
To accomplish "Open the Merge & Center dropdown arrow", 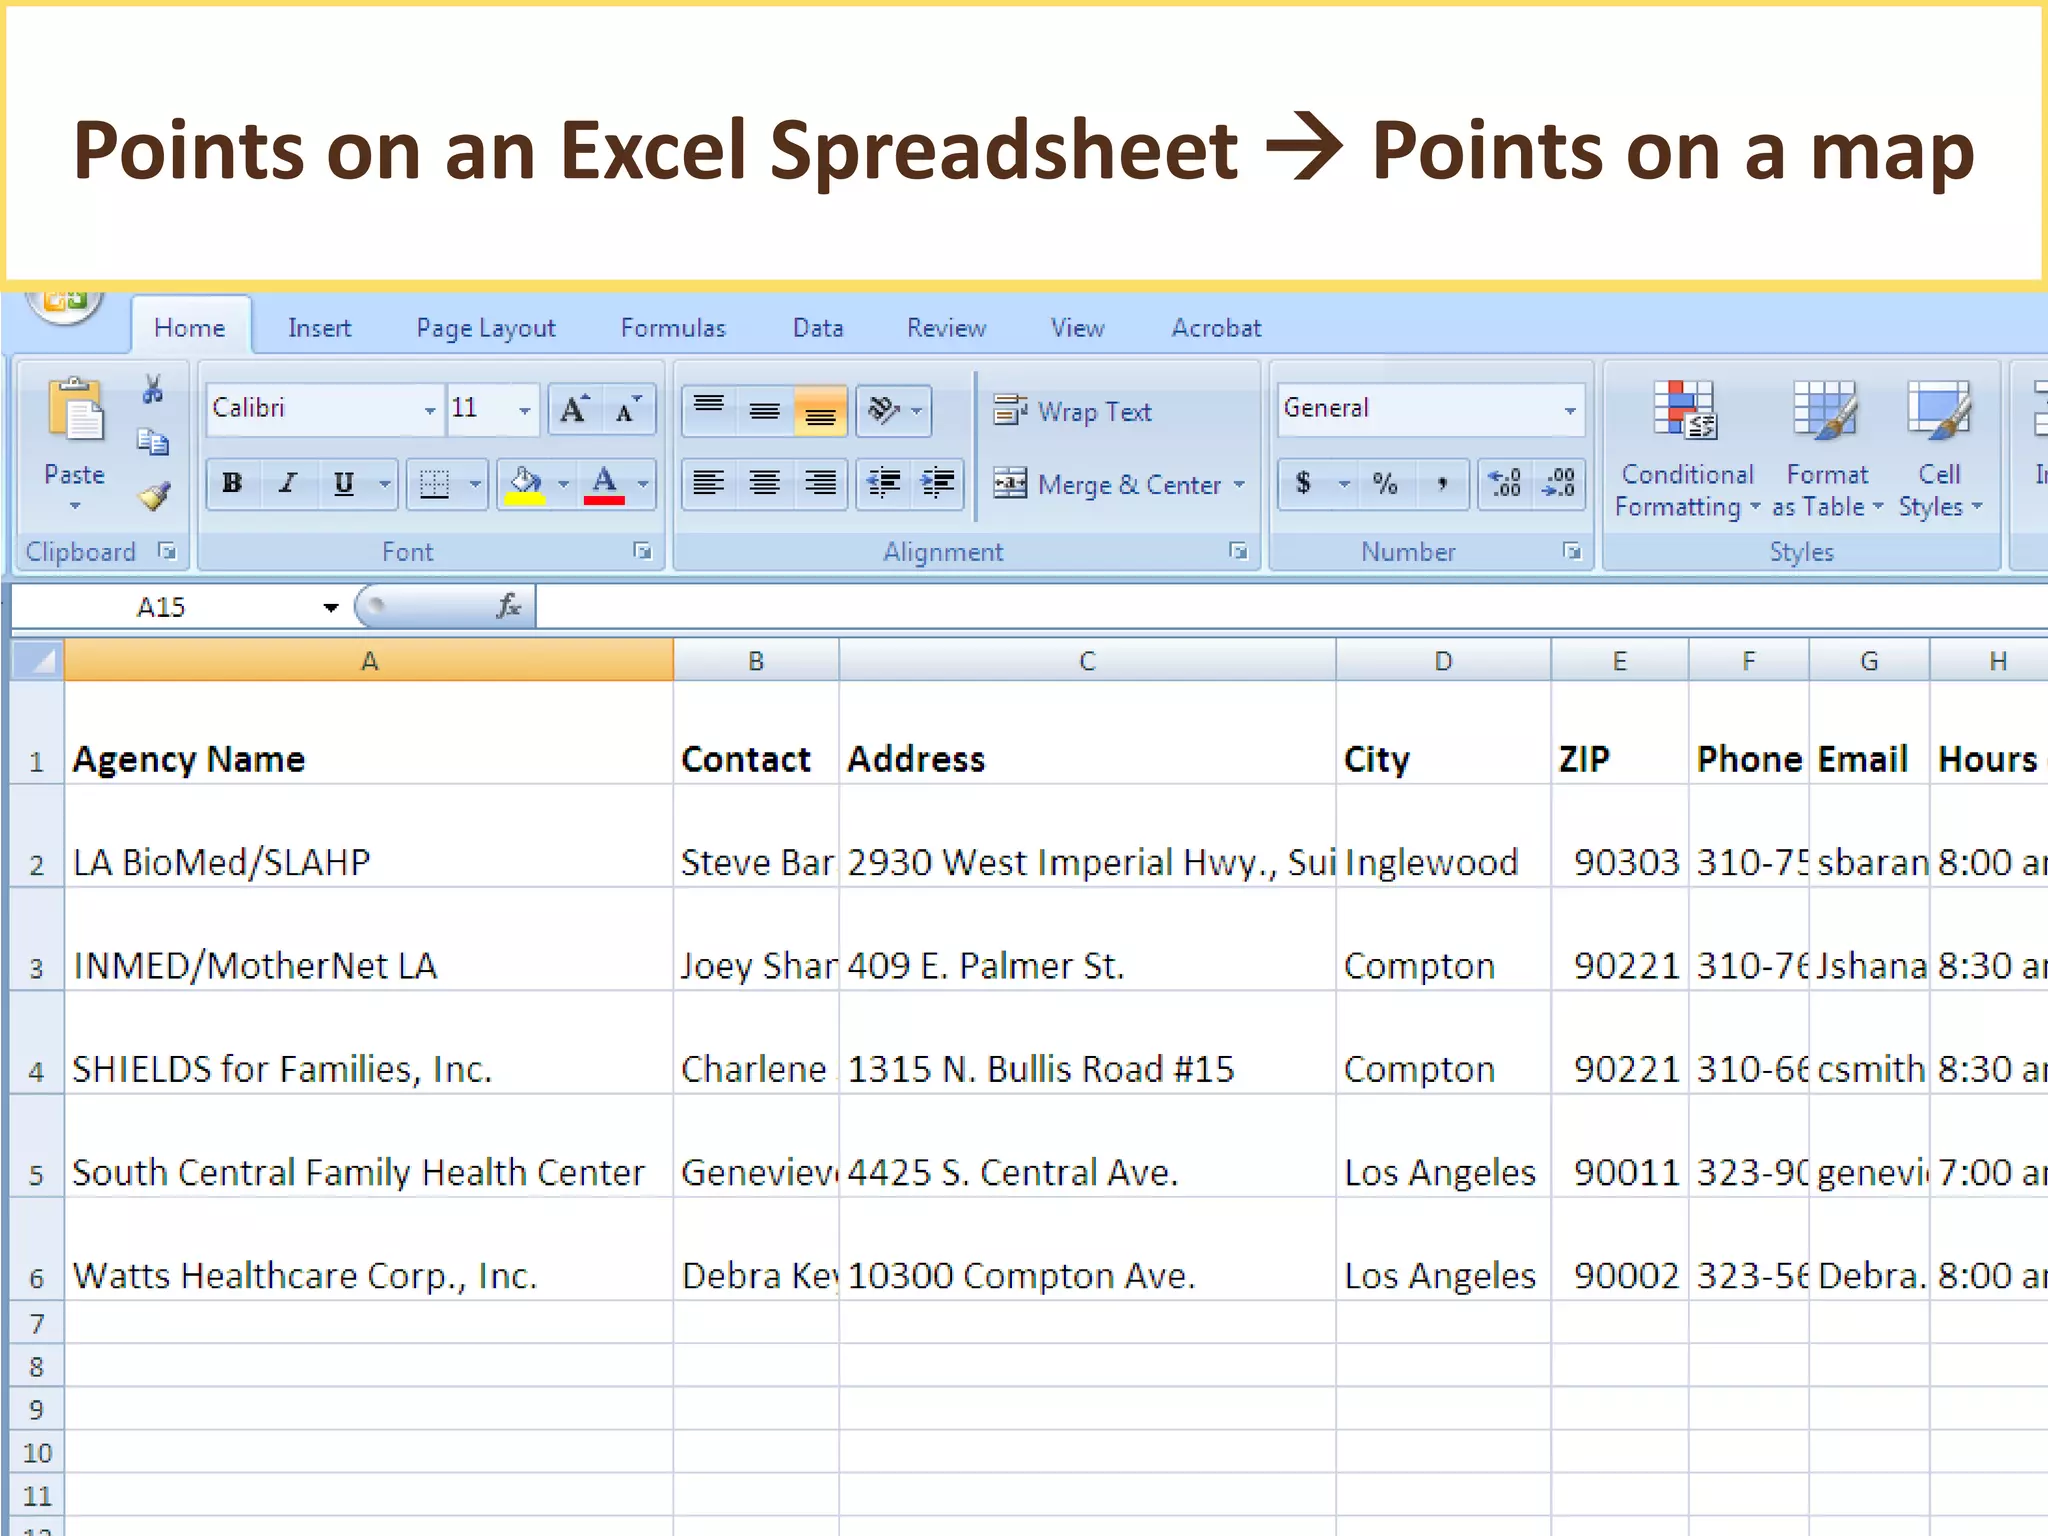I will [x=1239, y=484].
